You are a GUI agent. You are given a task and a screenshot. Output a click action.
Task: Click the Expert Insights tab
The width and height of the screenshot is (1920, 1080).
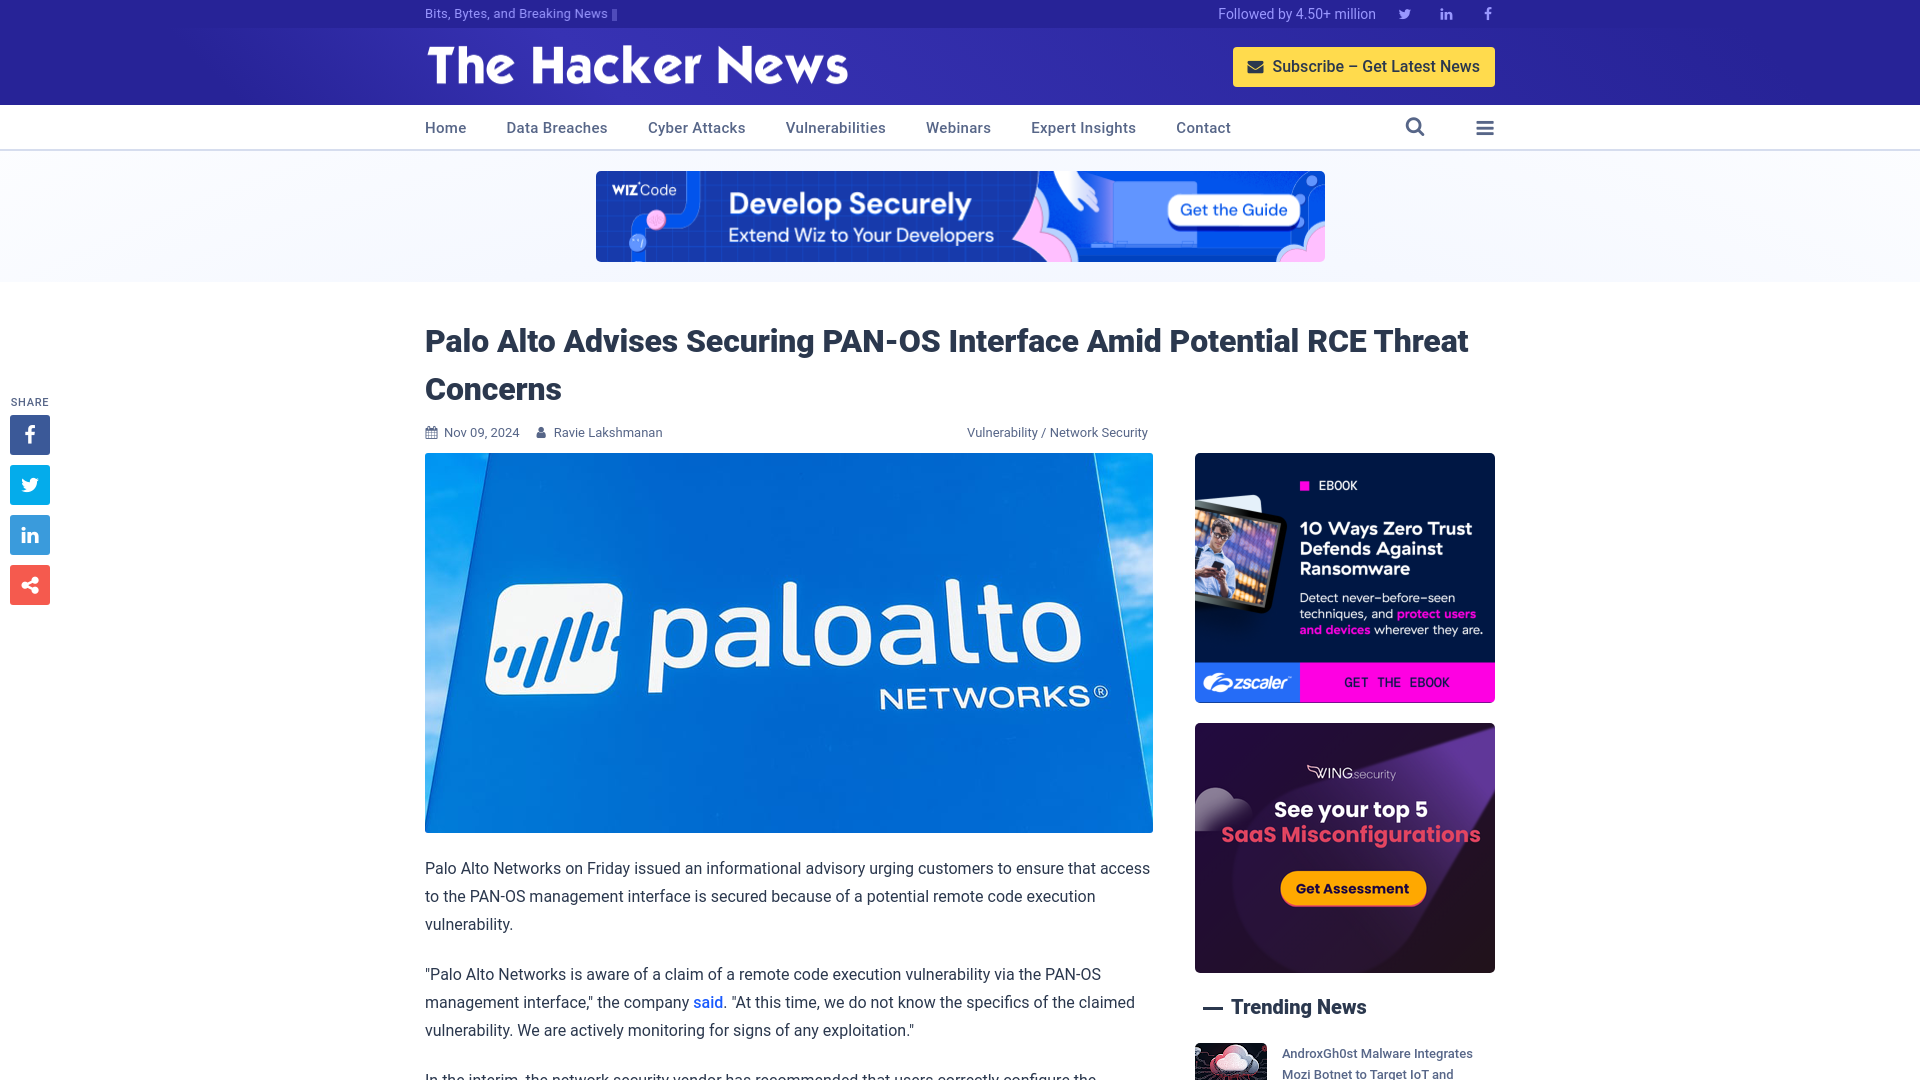click(x=1084, y=127)
